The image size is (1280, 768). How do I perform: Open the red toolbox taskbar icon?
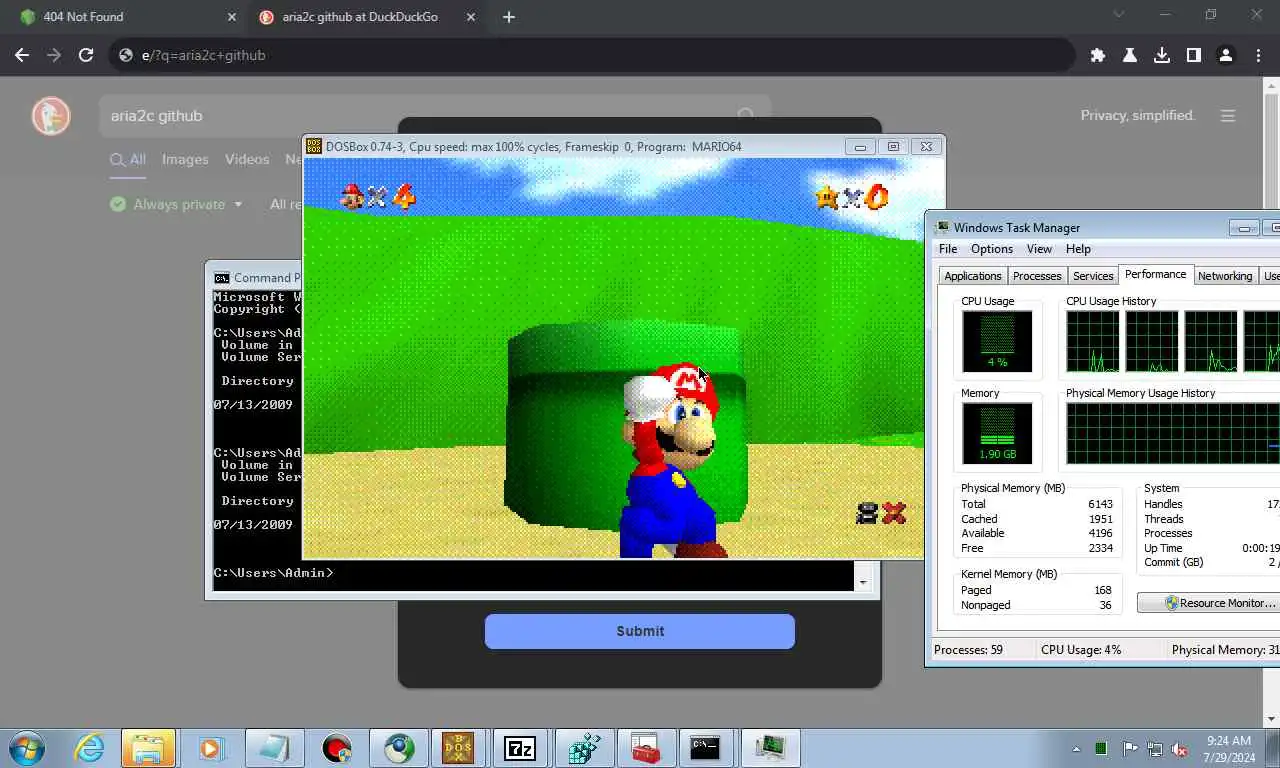pos(644,748)
